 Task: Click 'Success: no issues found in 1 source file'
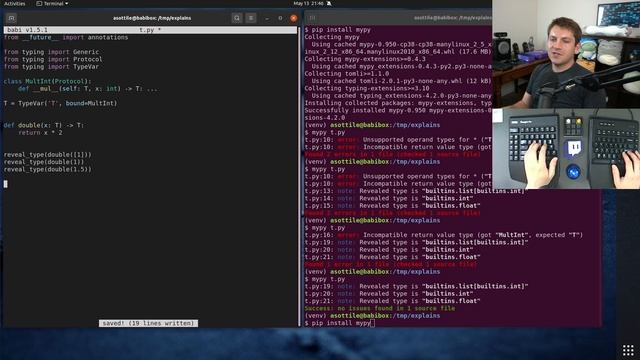[x=380, y=309]
